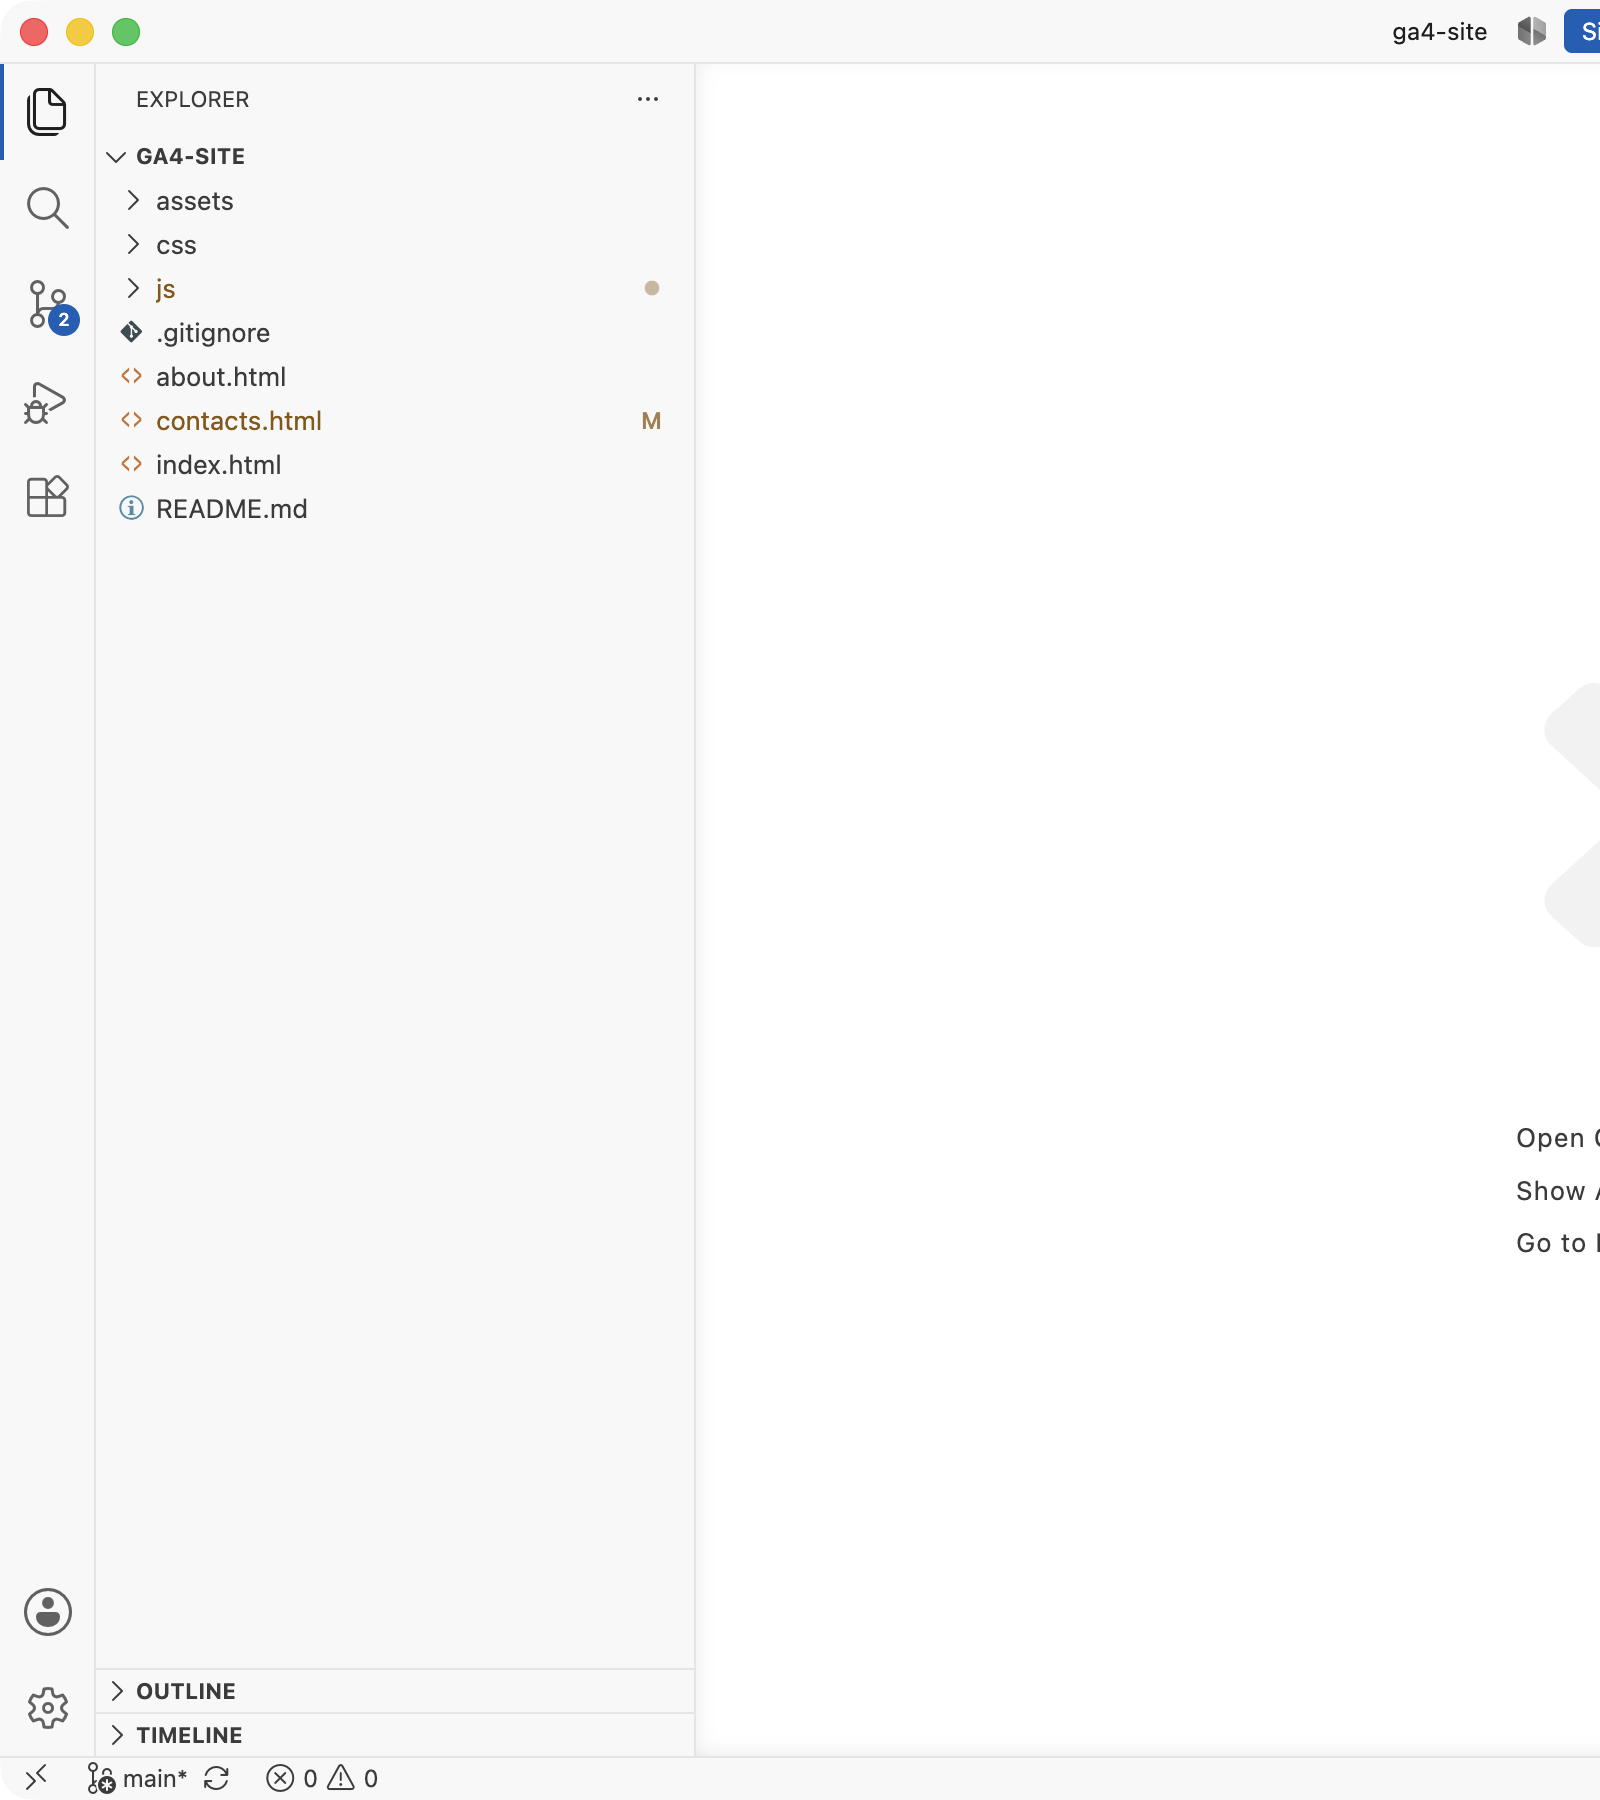Screen dimensions: 1600x1800
Task: Expand the css folder
Action: pos(395,245)
